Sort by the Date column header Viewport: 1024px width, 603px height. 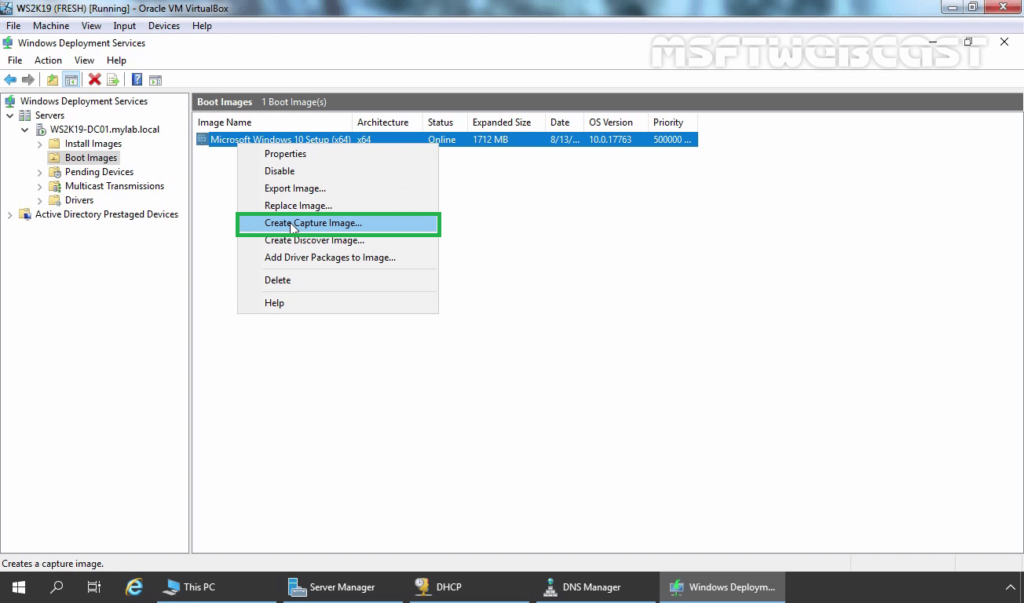(x=564, y=122)
